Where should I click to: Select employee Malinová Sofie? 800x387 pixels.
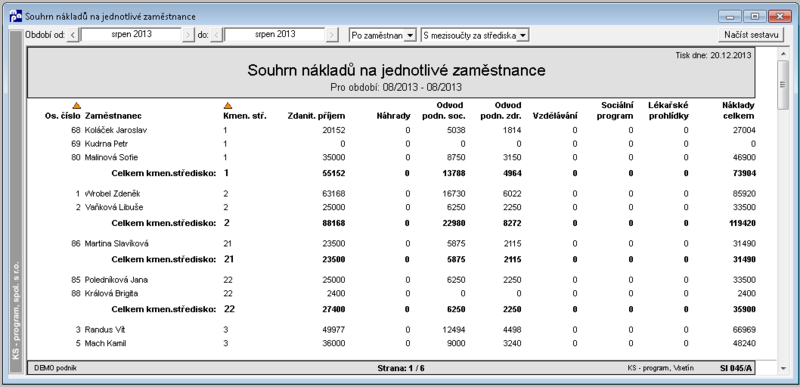coord(111,158)
